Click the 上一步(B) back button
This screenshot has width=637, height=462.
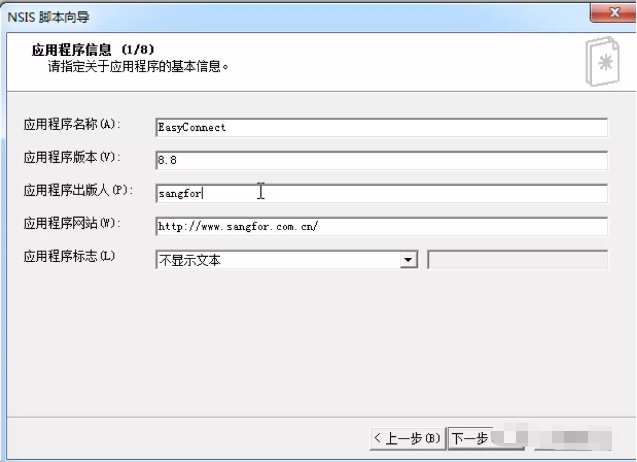[x=407, y=438]
